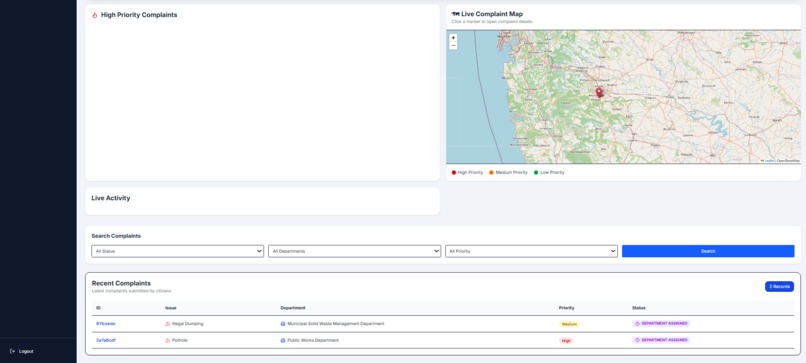This screenshot has width=806, height=363.
Task: Click the flame icon beside High Priority Complaints
Action: 95,15
